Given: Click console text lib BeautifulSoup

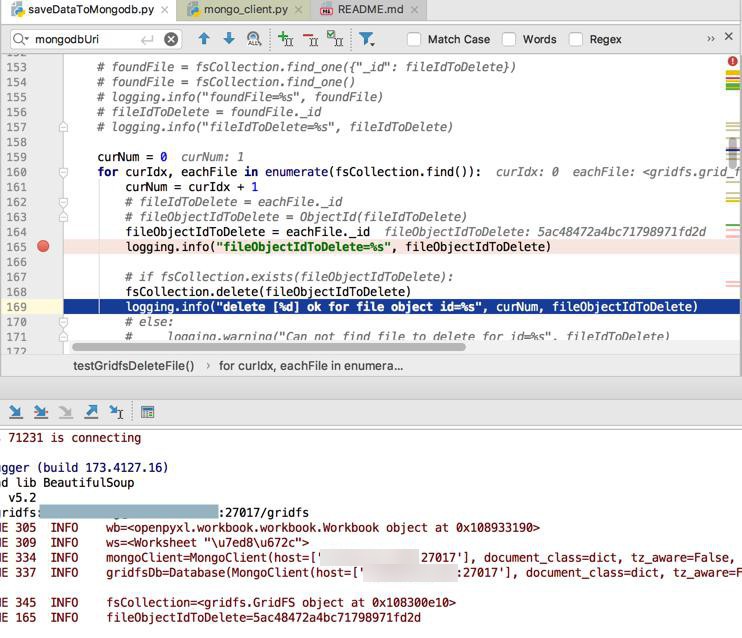Looking at the screenshot, I should coord(75,482).
